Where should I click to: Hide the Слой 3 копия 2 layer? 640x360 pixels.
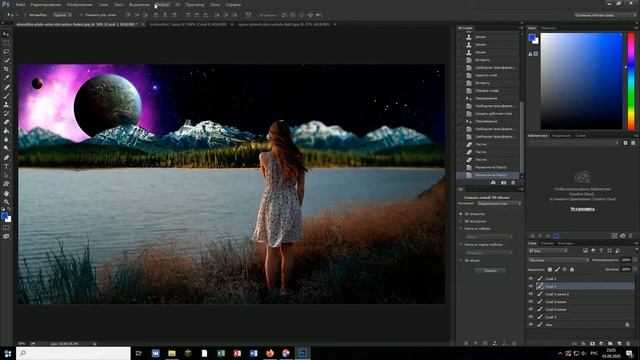[x=531, y=294]
